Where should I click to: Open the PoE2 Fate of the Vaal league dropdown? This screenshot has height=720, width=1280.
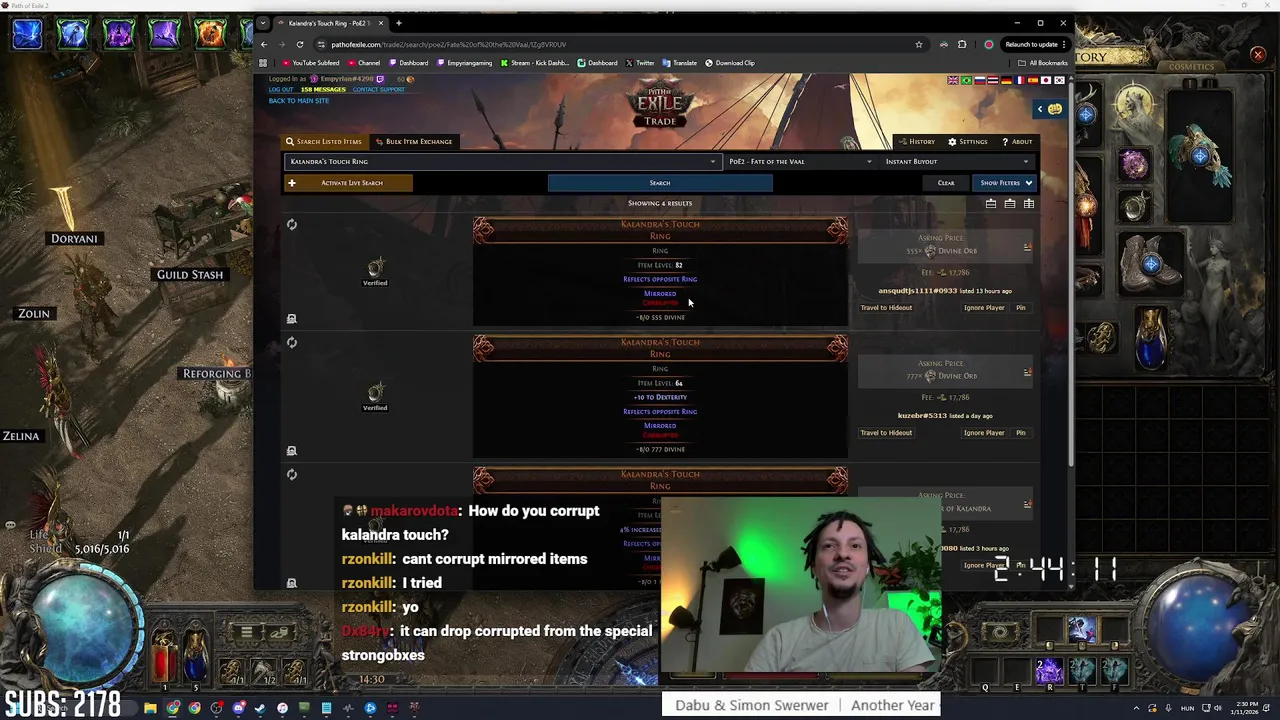799,162
